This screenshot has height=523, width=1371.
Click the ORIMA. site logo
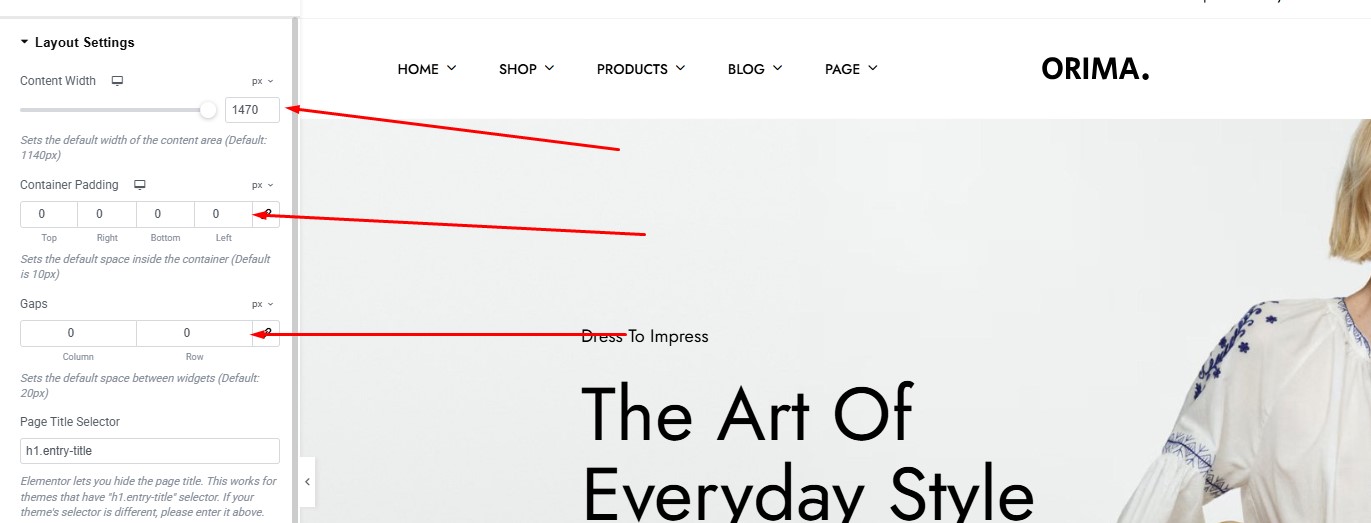pyautogui.click(x=1095, y=69)
